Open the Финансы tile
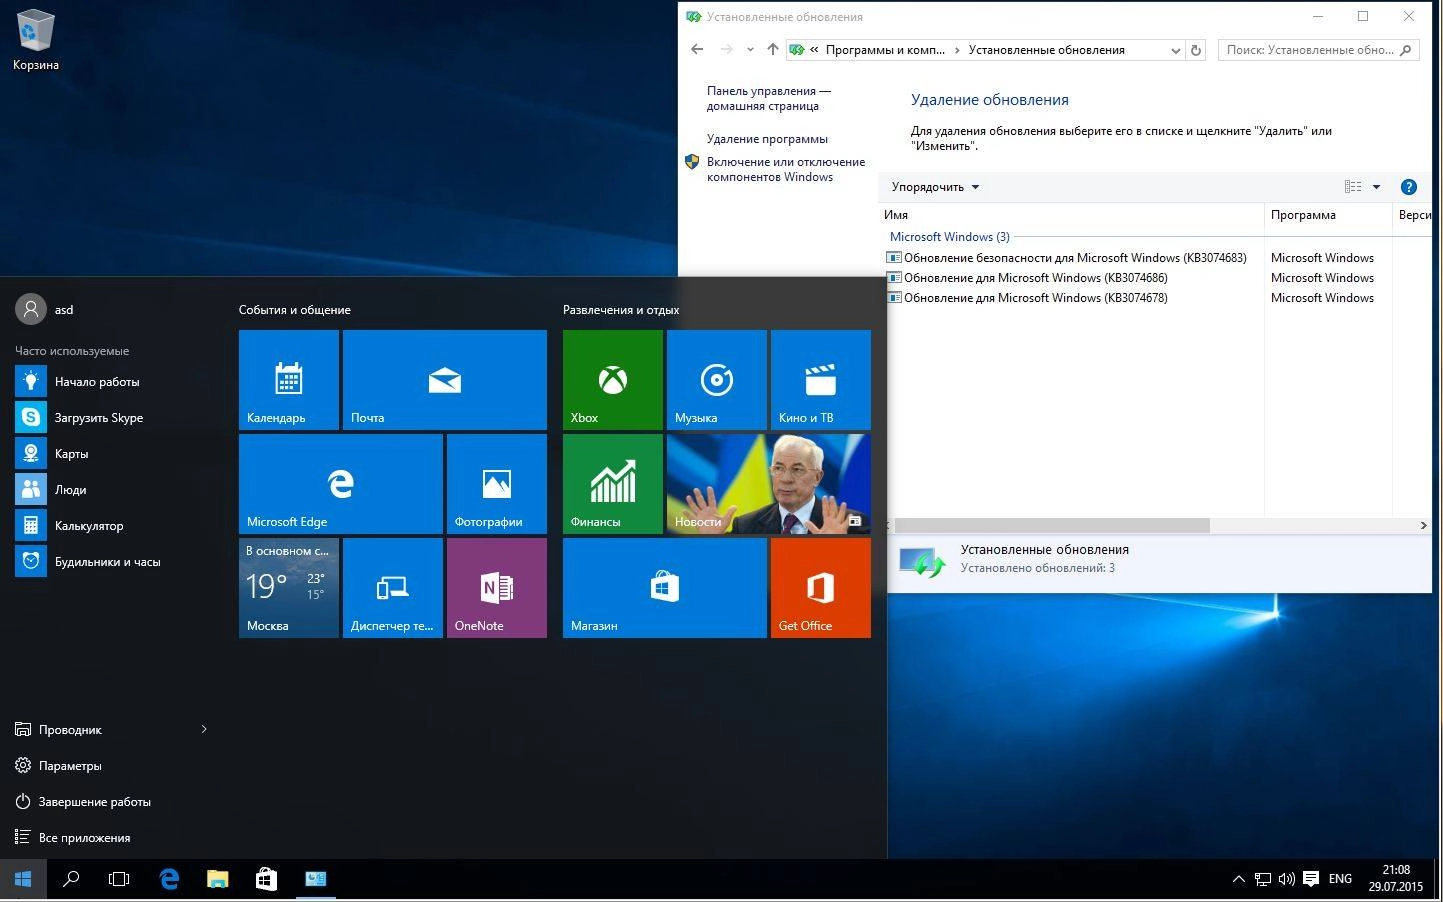 [613, 484]
